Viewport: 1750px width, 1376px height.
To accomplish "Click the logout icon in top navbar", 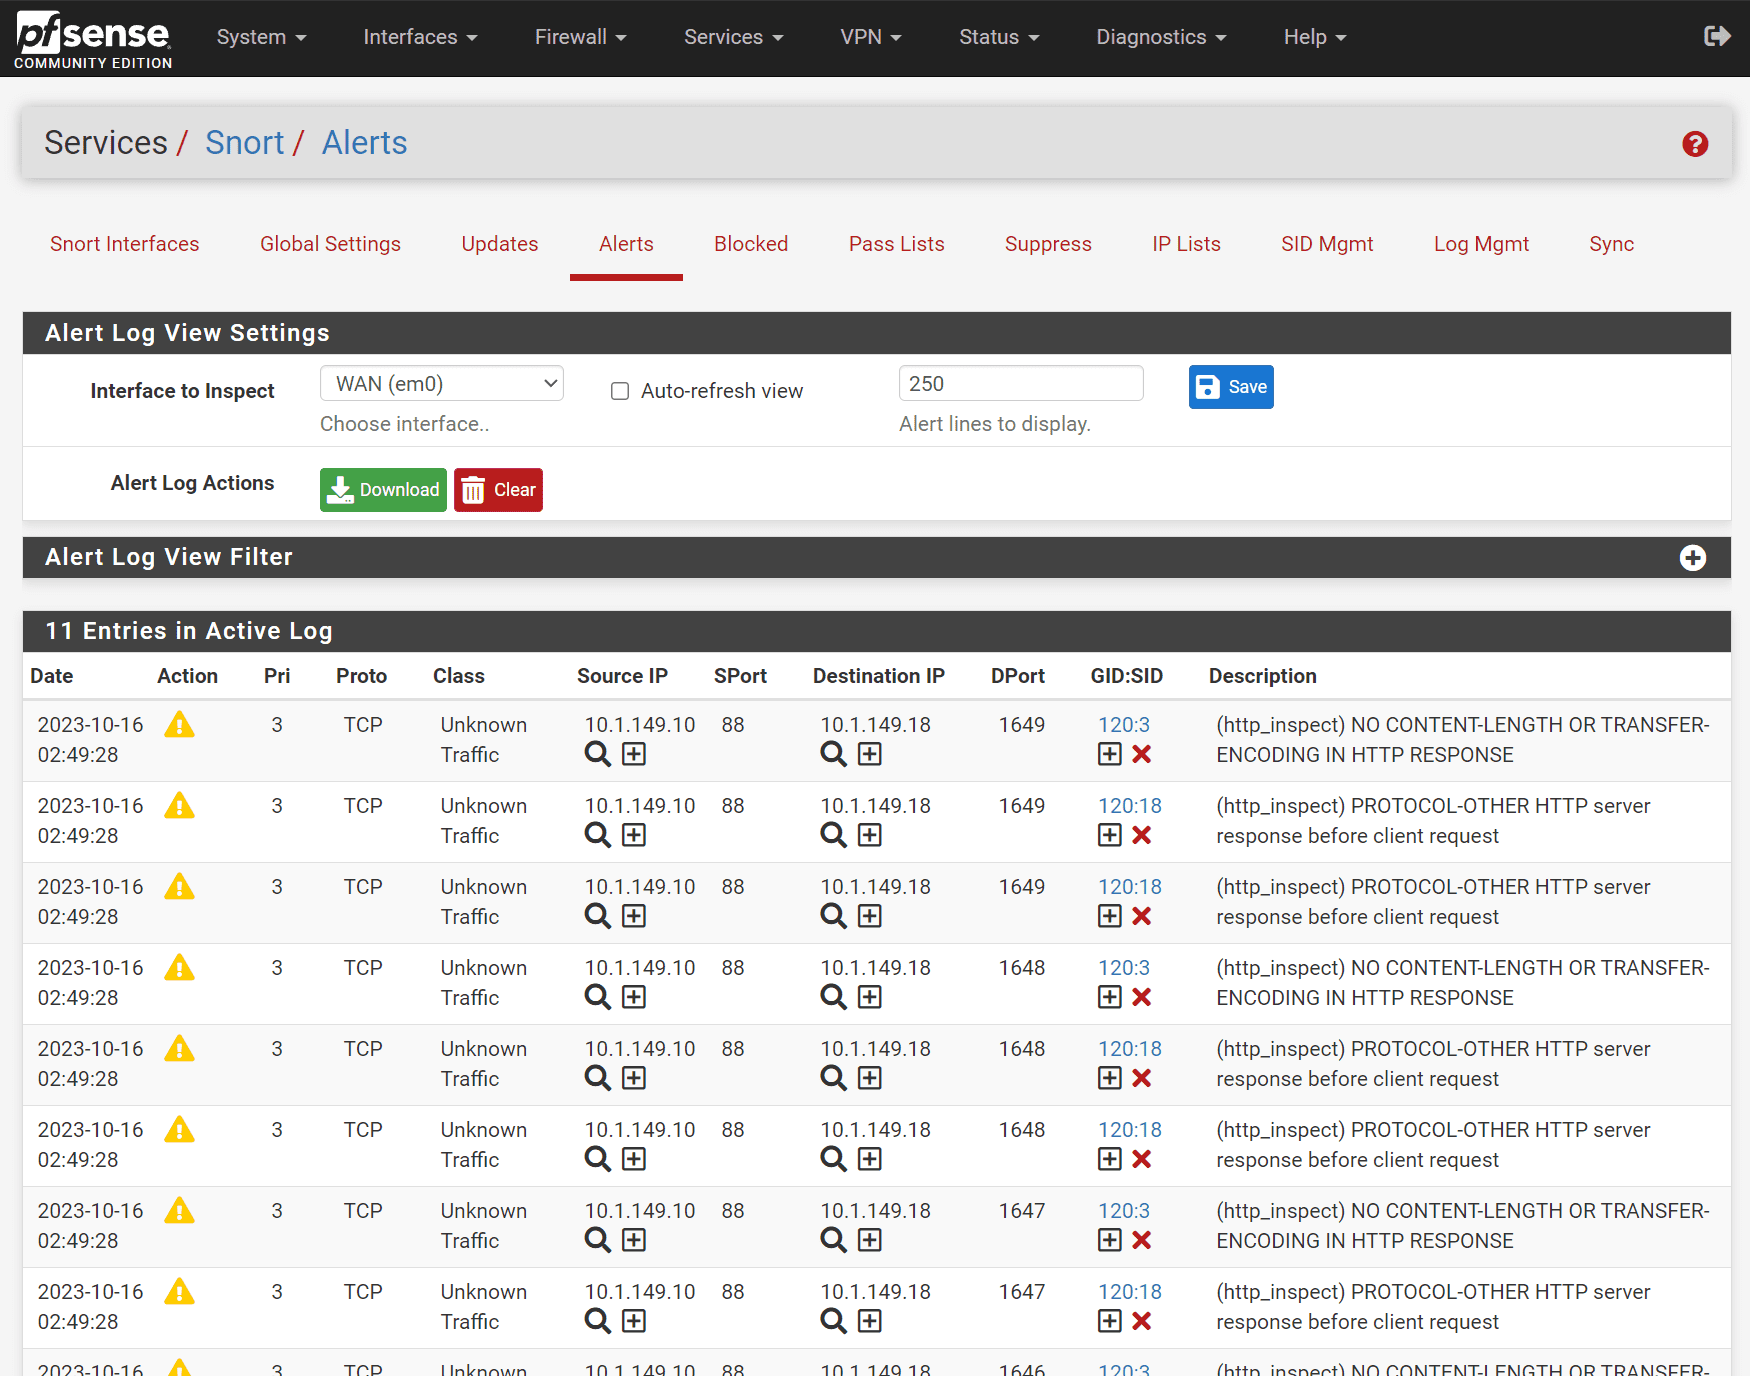I will (x=1716, y=37).
